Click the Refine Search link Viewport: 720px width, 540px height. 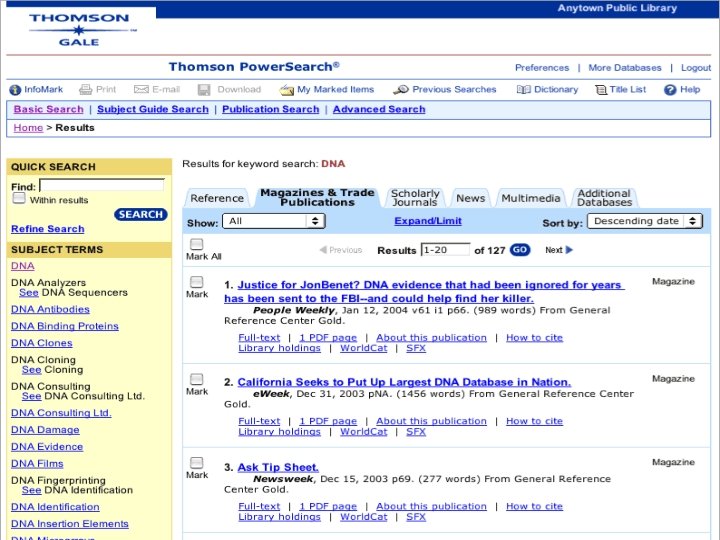(x=48, y=229)
